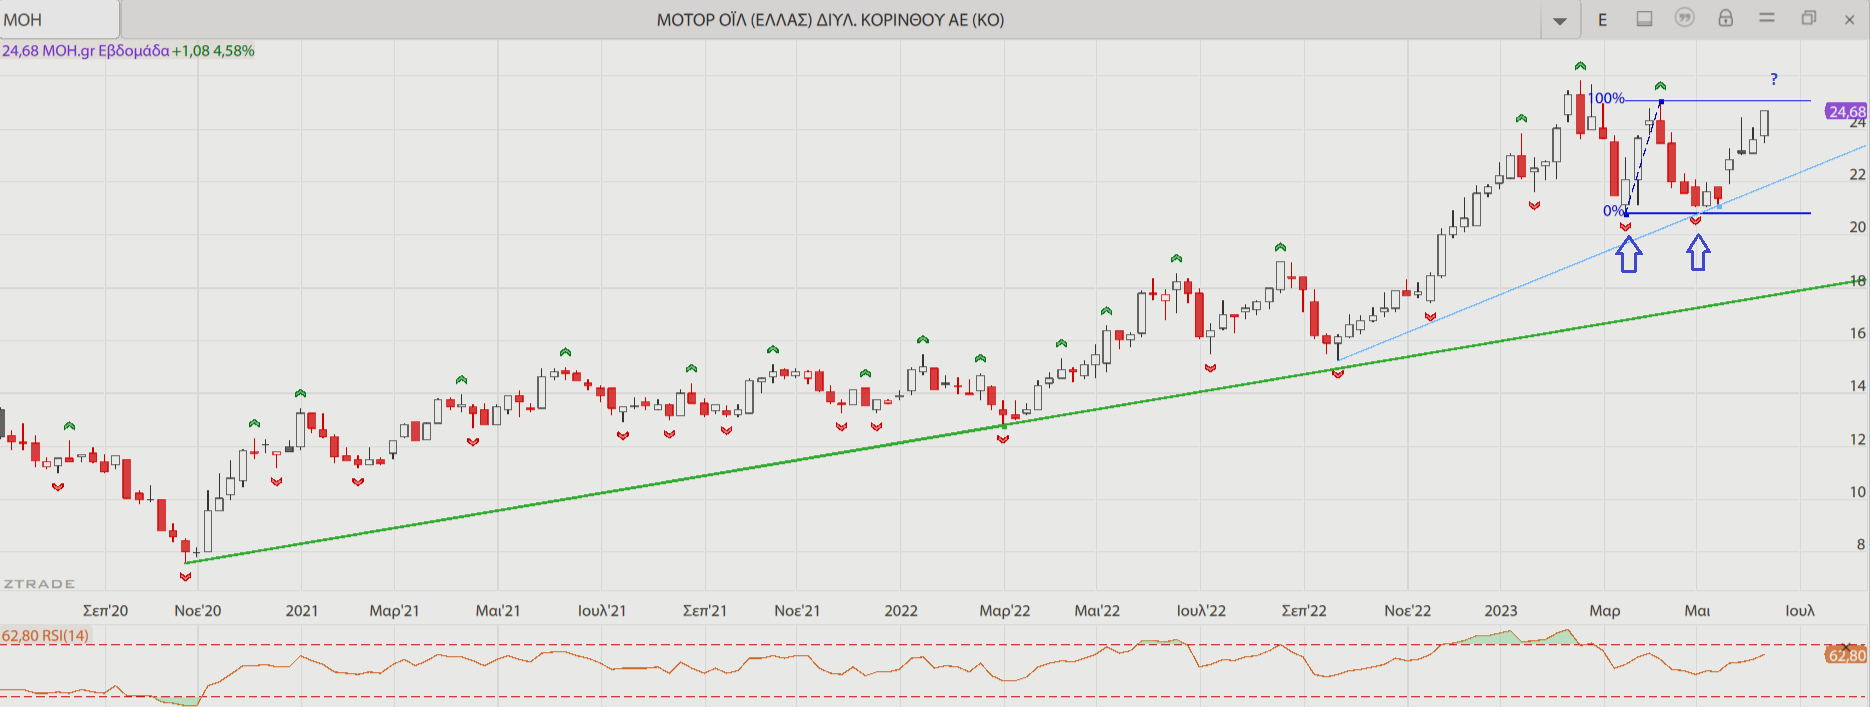
Task: Click the price axis value 14
Action: [1857, 386]
